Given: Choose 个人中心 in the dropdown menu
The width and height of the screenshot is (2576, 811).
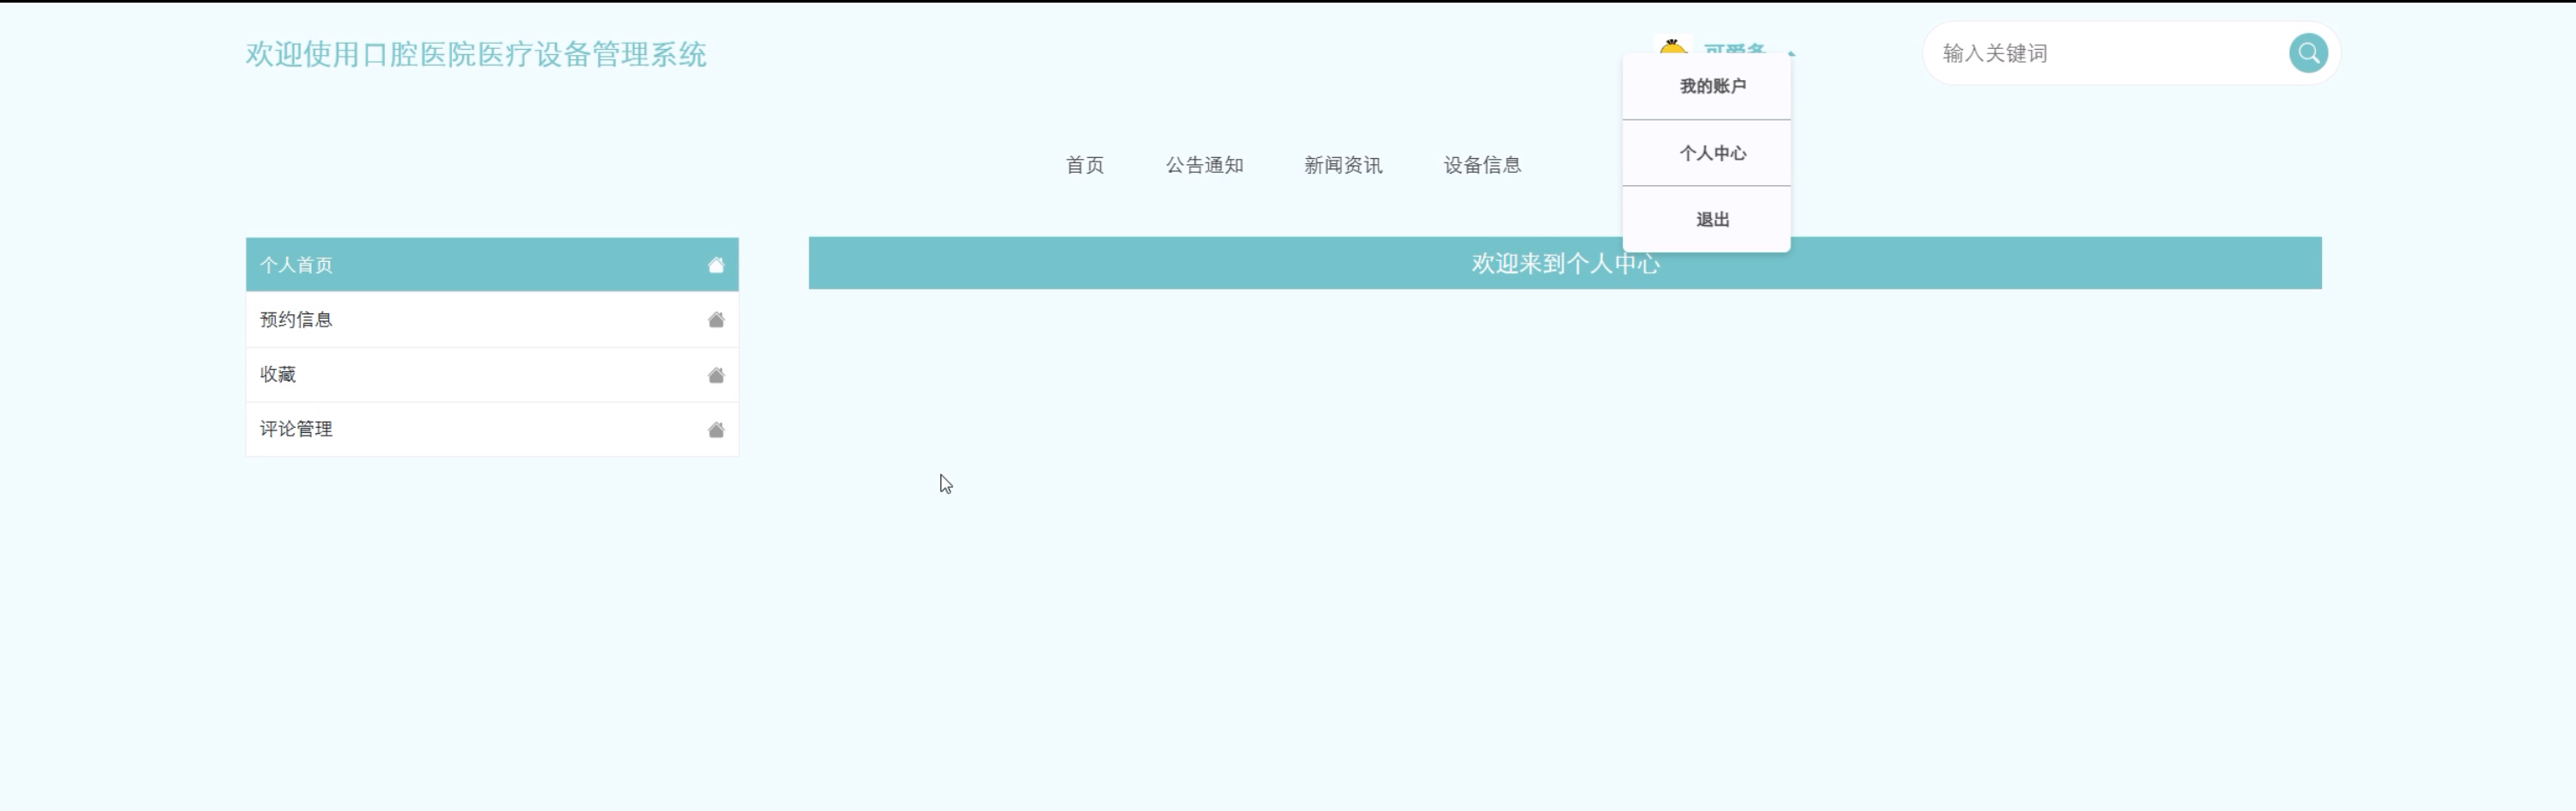Looking at the screenshot, I should pos(1707,153).
